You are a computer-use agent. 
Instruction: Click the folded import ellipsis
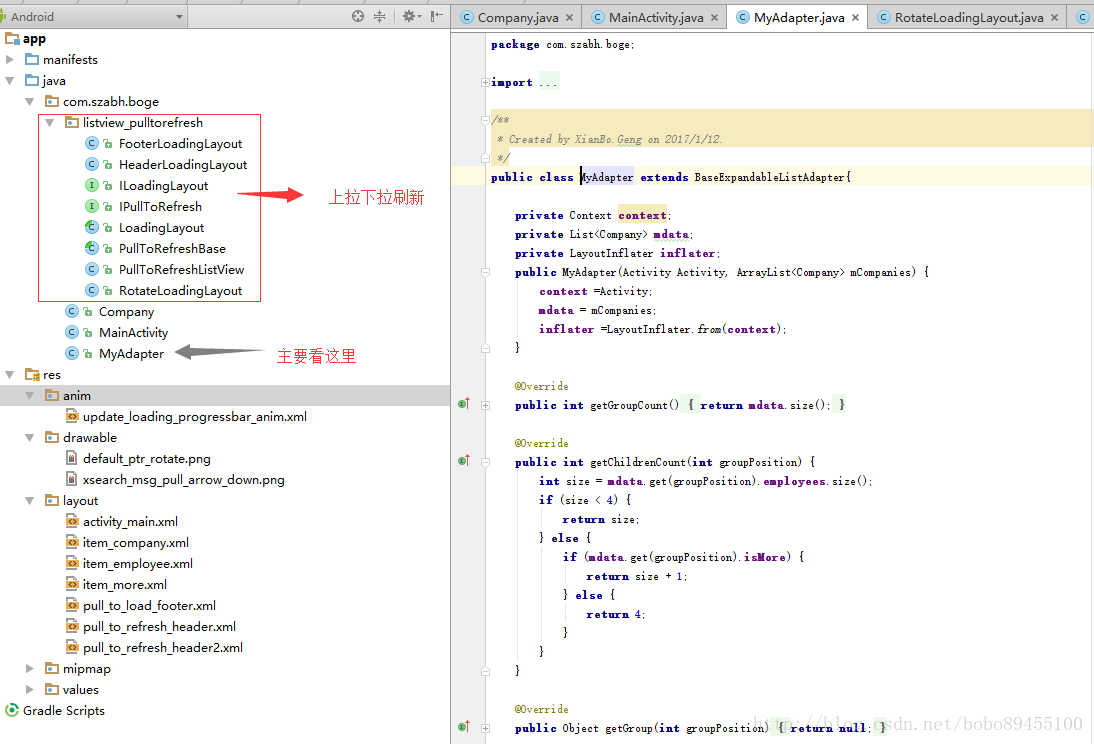click(548, 82)
